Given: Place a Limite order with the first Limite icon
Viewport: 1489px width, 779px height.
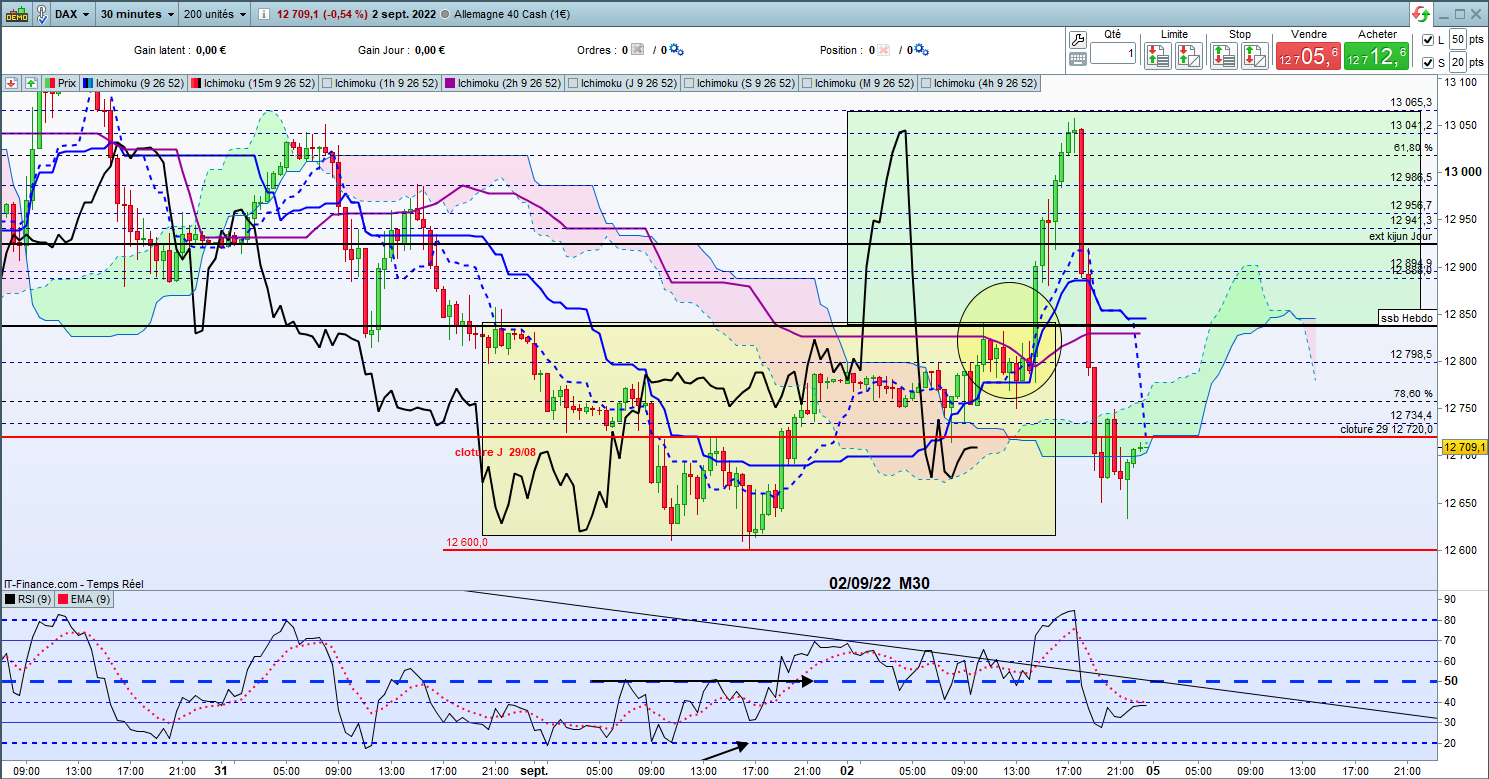Looking at the screenshot, I should [x=1159, y=56].
